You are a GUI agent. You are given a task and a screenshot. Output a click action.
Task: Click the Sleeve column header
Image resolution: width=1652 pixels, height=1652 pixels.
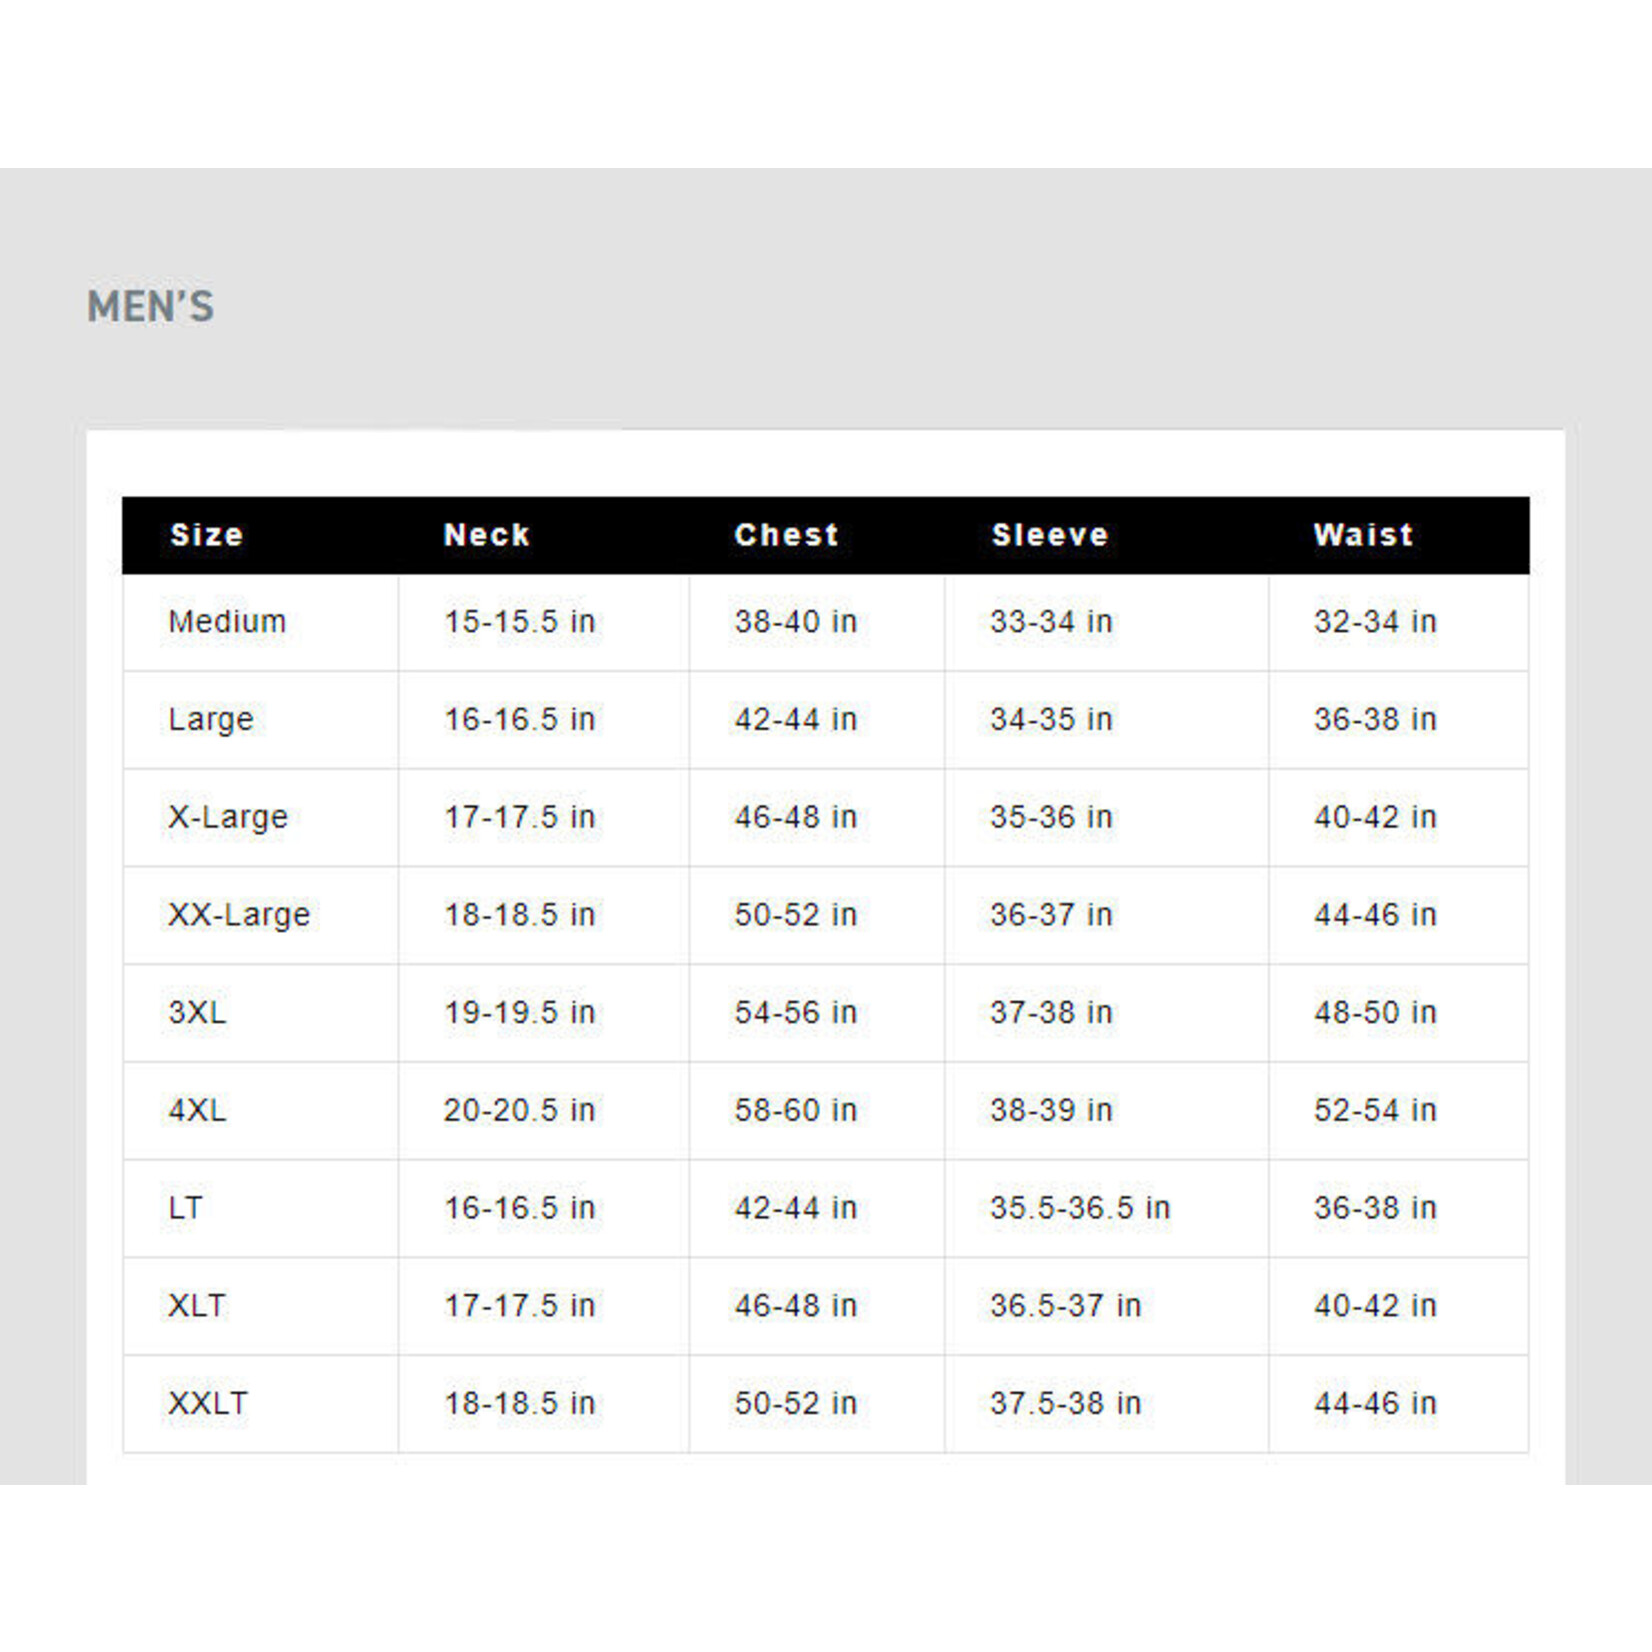click(x=1050, y=535)
